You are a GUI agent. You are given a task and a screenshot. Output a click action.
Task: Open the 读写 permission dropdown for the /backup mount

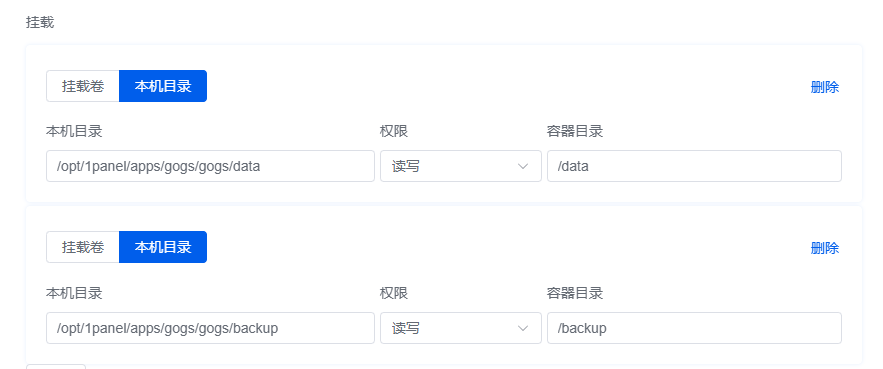pos(461,328)
